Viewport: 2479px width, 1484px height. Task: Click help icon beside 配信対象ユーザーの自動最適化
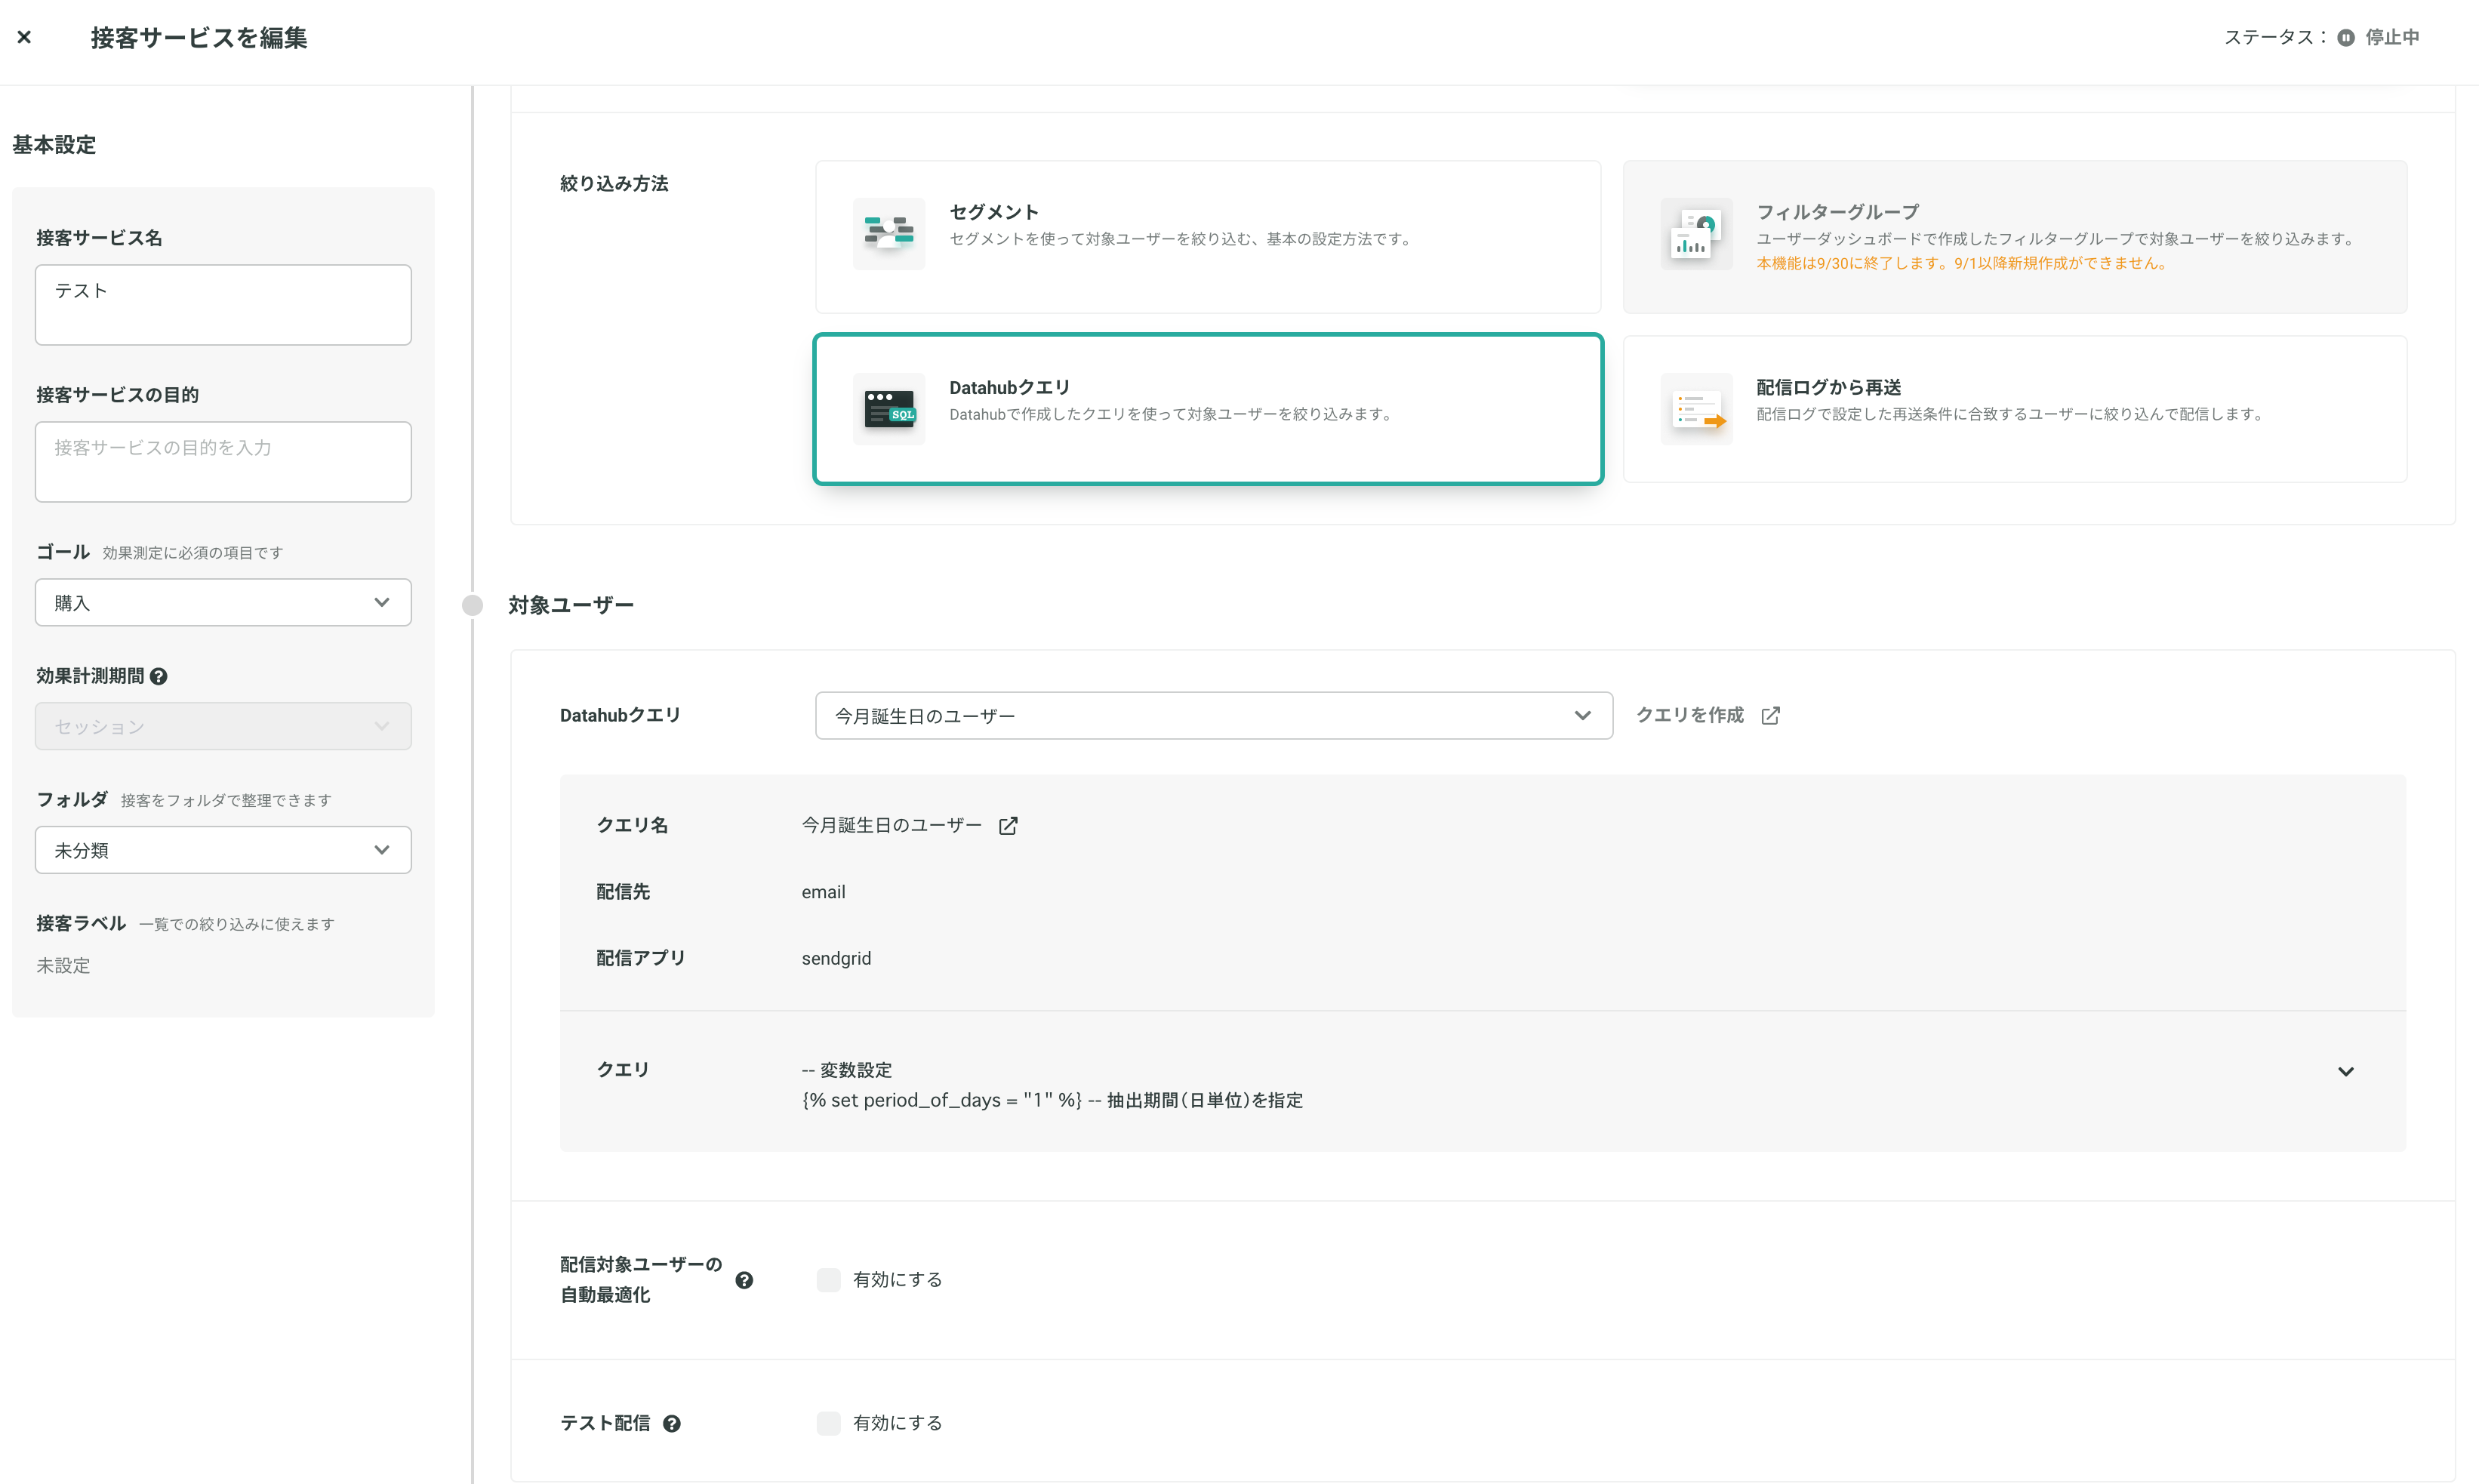pyautogui.click(x=744, y=1280)
